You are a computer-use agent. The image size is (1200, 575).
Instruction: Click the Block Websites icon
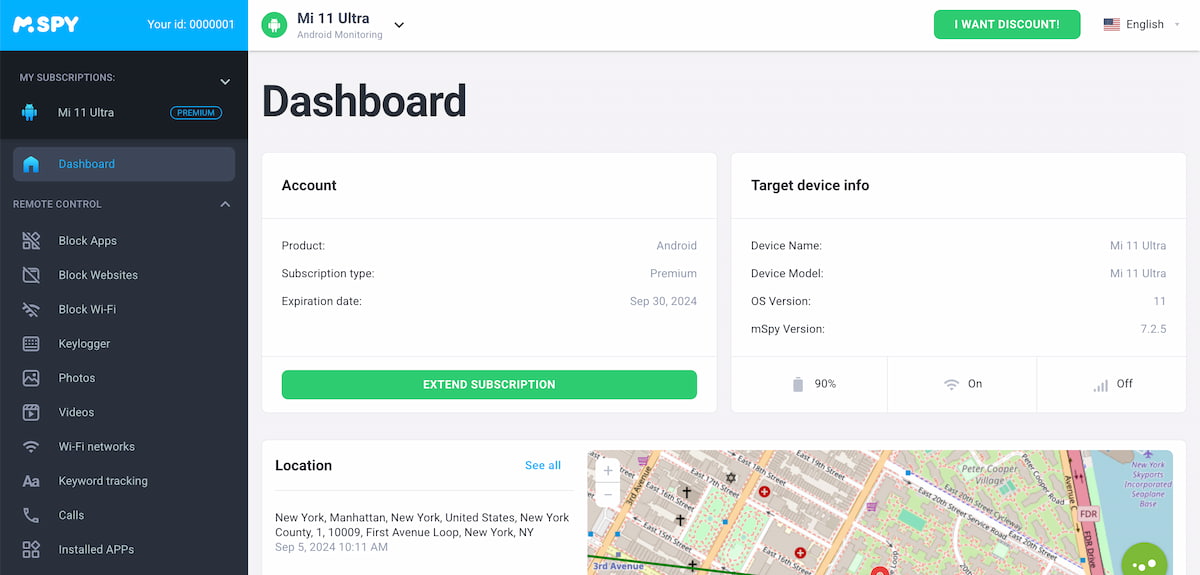click(31, 275)
